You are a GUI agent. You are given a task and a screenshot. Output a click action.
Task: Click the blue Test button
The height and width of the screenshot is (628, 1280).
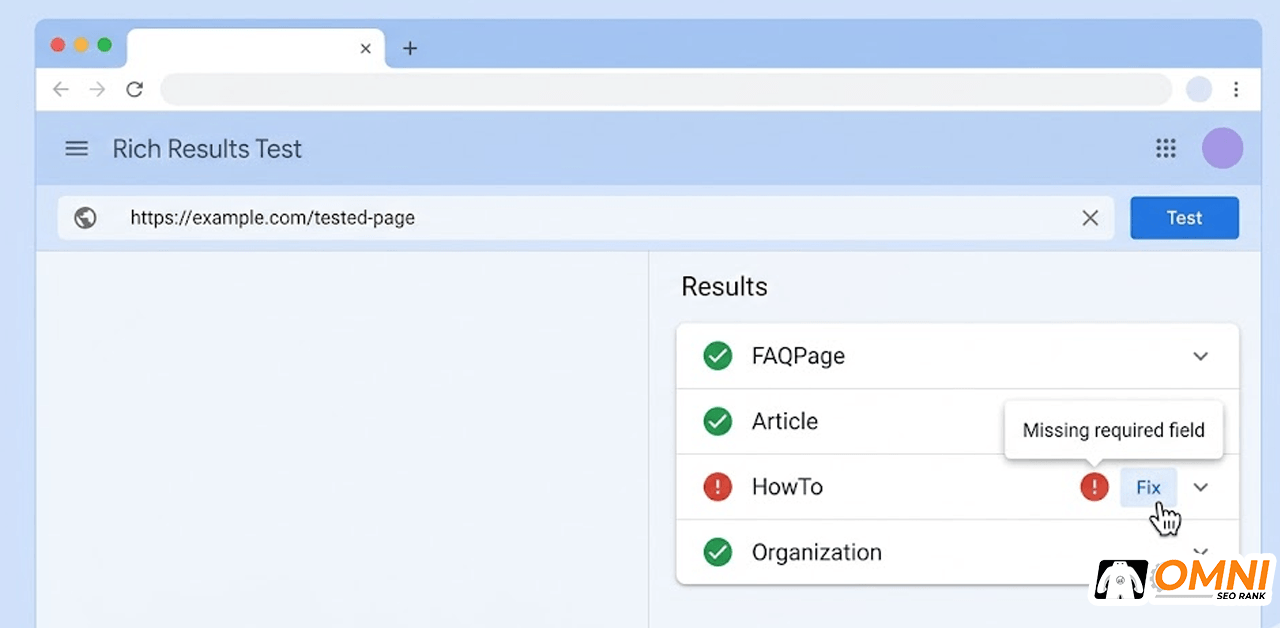click(1184, 218)
